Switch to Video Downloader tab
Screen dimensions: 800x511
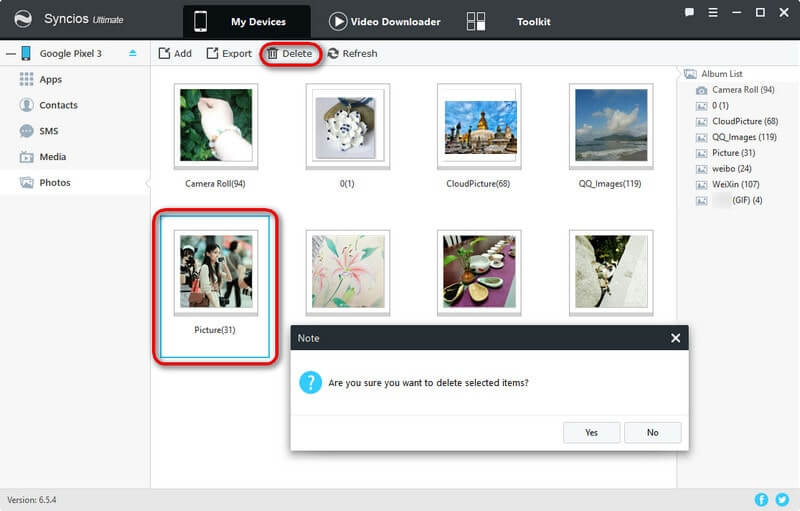(x=385, y=21)
